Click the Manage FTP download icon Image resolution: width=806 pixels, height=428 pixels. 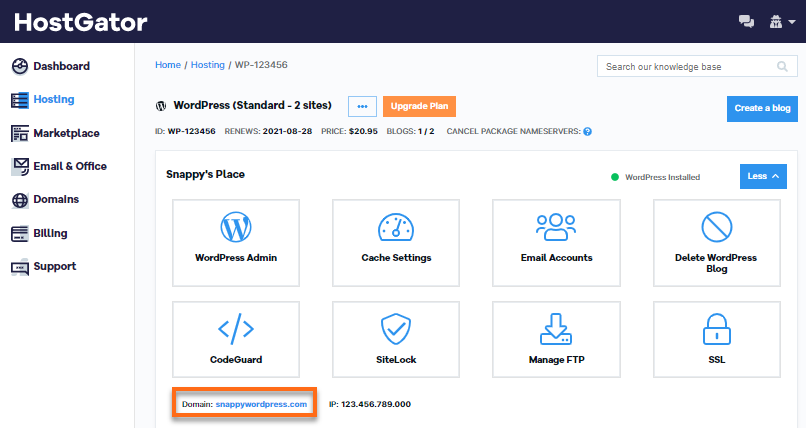point(556,329)
